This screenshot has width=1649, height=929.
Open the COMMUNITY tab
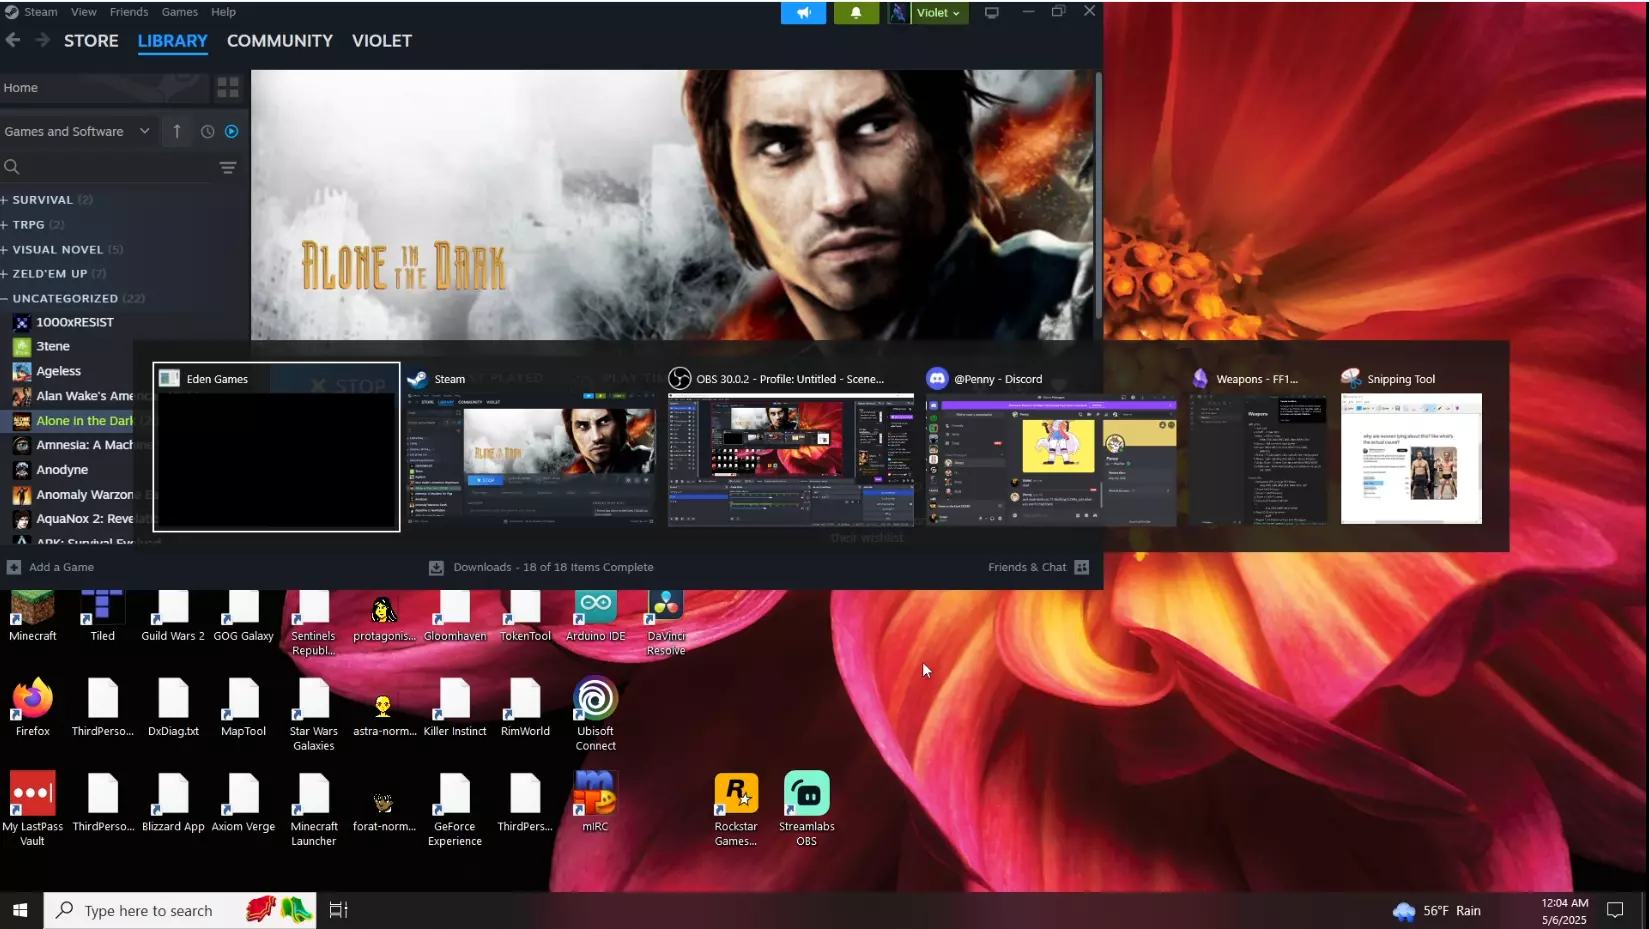(x=279, y=41)
